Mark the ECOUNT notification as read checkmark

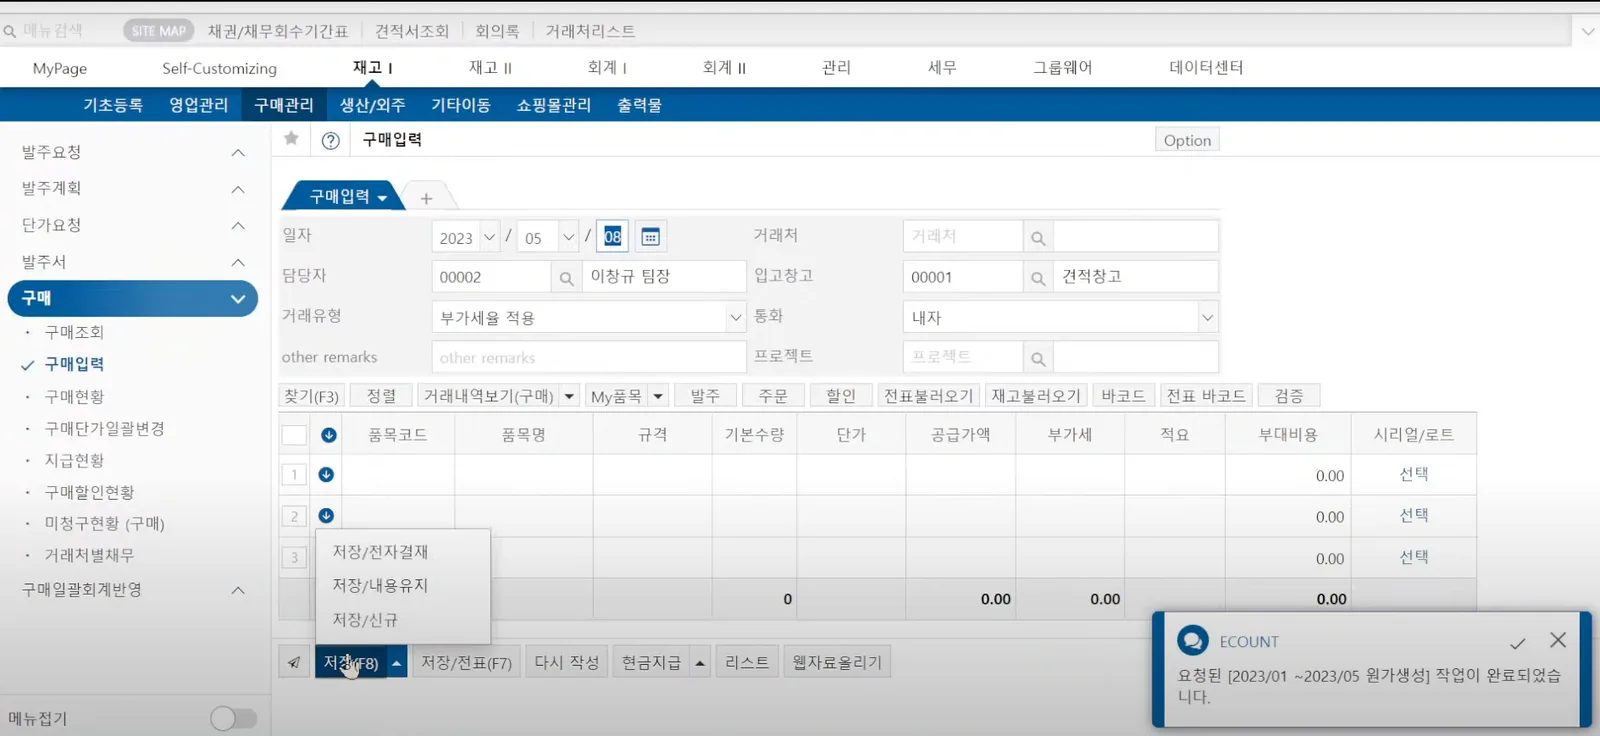pyautogui.click(x=1517, y=643)
